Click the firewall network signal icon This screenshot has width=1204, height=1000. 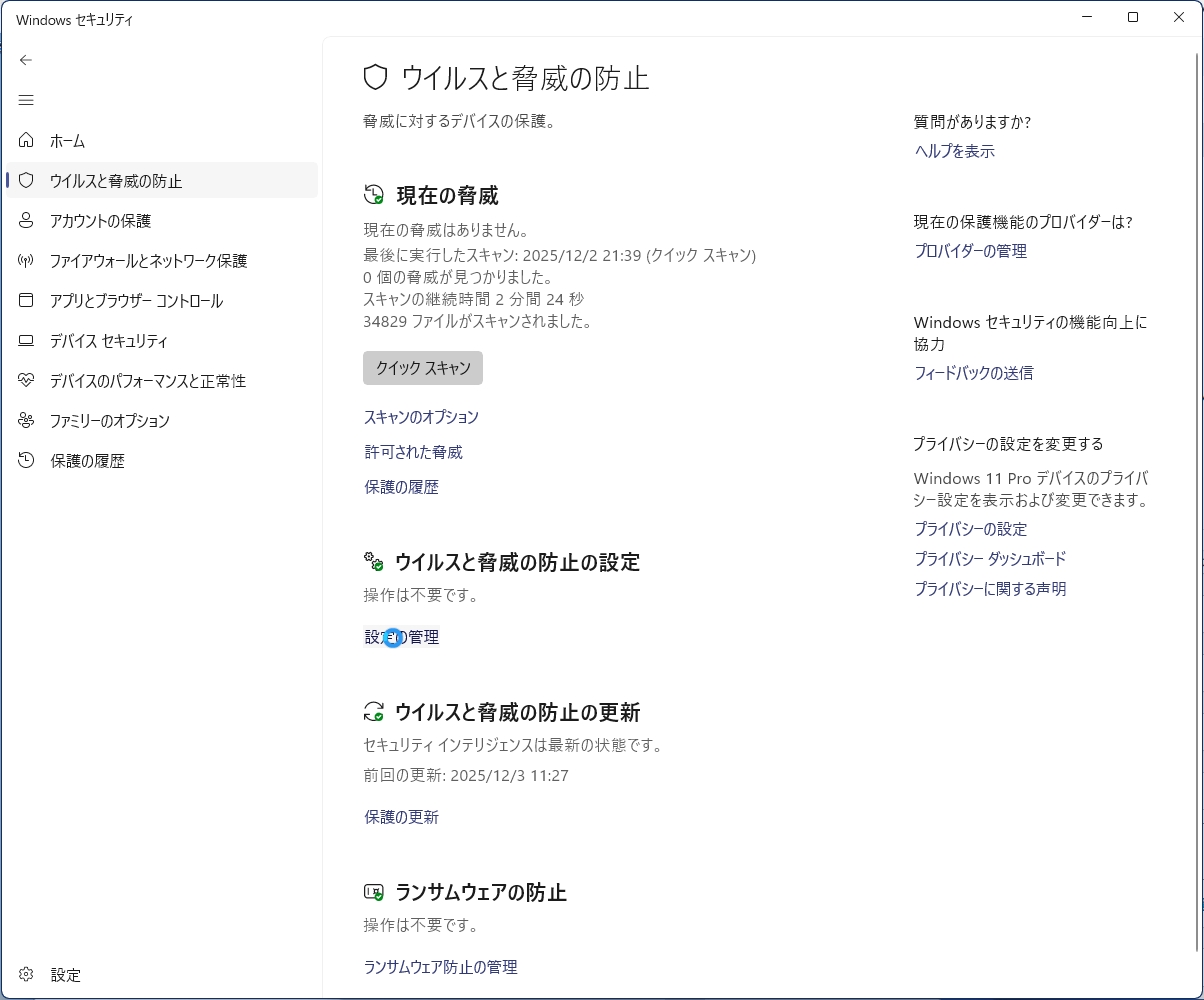(27, 261)
